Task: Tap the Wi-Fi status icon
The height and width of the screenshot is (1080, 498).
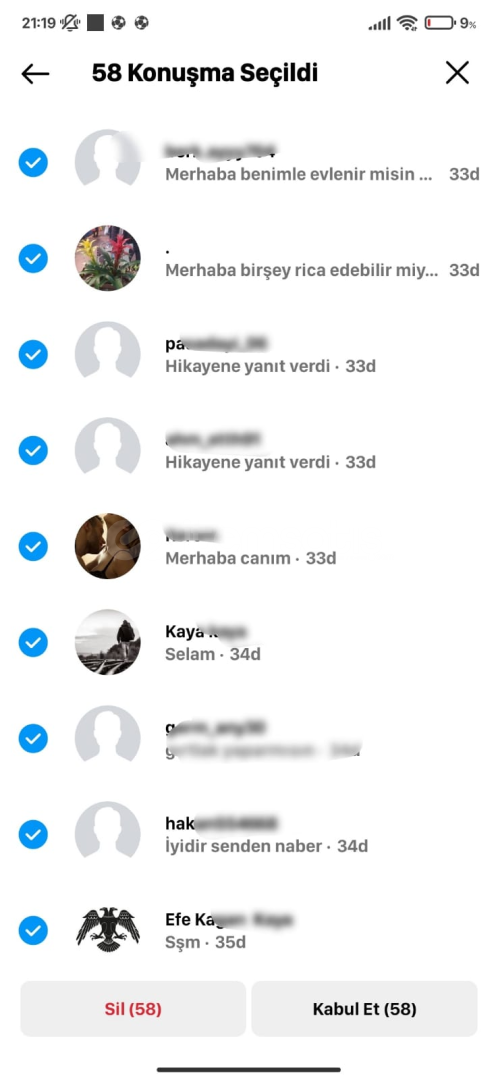Action: [x=408, y=23]
